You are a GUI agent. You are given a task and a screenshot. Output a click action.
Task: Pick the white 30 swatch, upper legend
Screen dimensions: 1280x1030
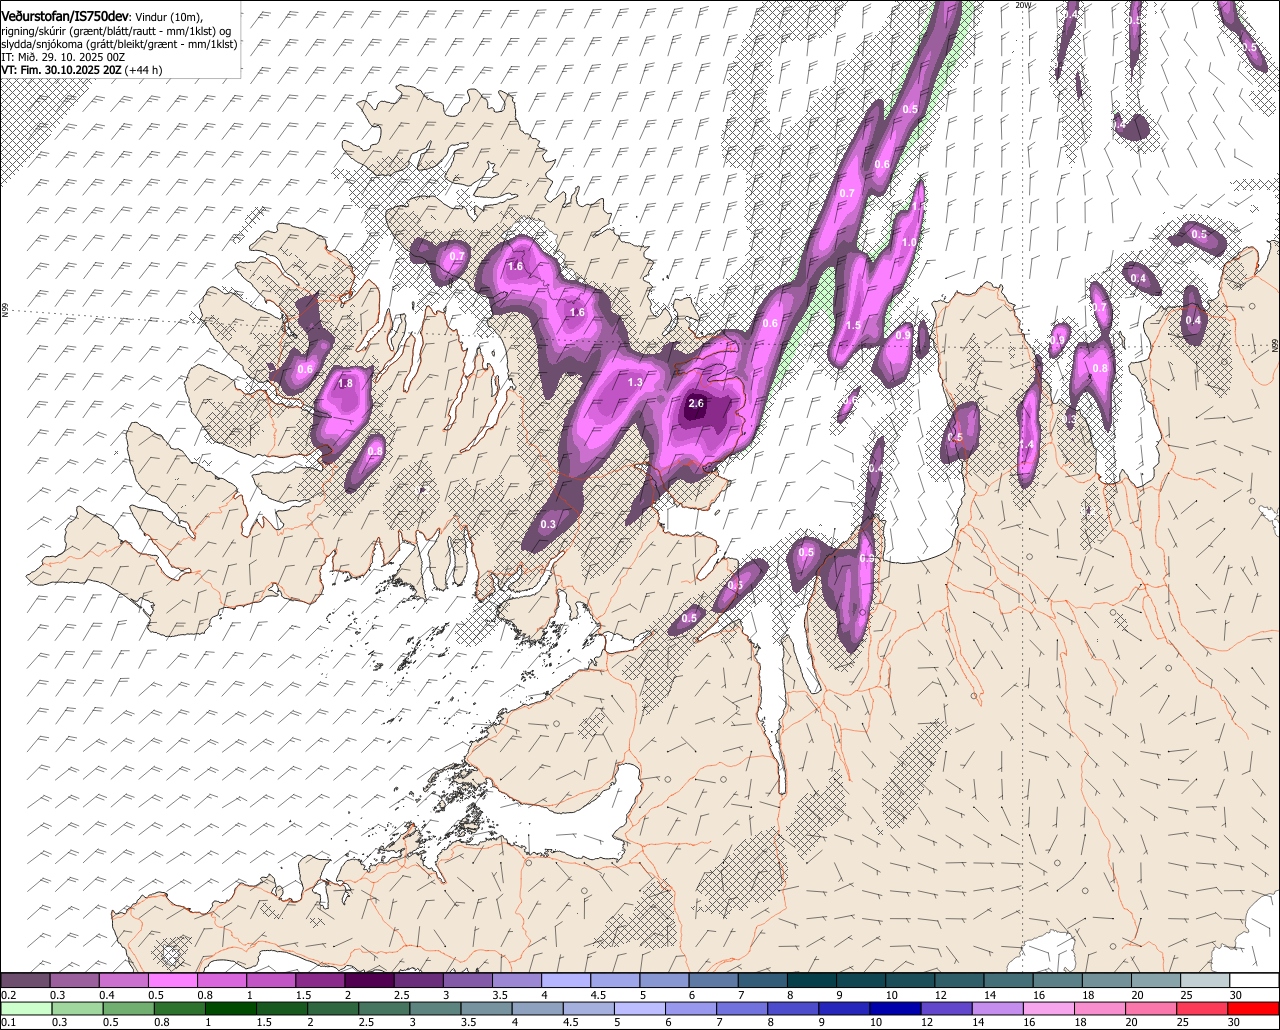point(1255,980)
